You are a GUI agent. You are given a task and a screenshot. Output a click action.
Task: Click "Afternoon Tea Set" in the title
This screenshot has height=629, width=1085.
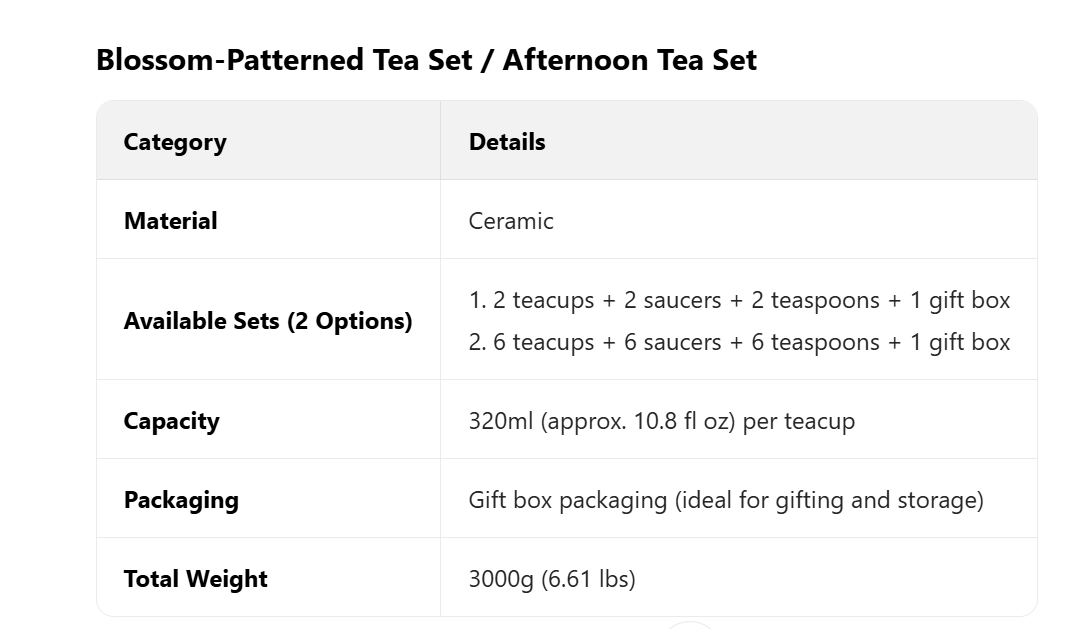coord(630,60)
